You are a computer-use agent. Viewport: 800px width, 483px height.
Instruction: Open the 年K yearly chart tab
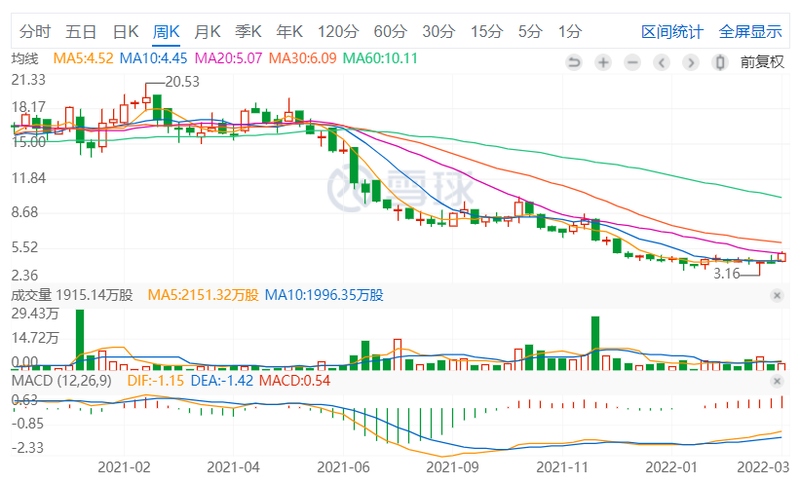[x=290, y=32]
